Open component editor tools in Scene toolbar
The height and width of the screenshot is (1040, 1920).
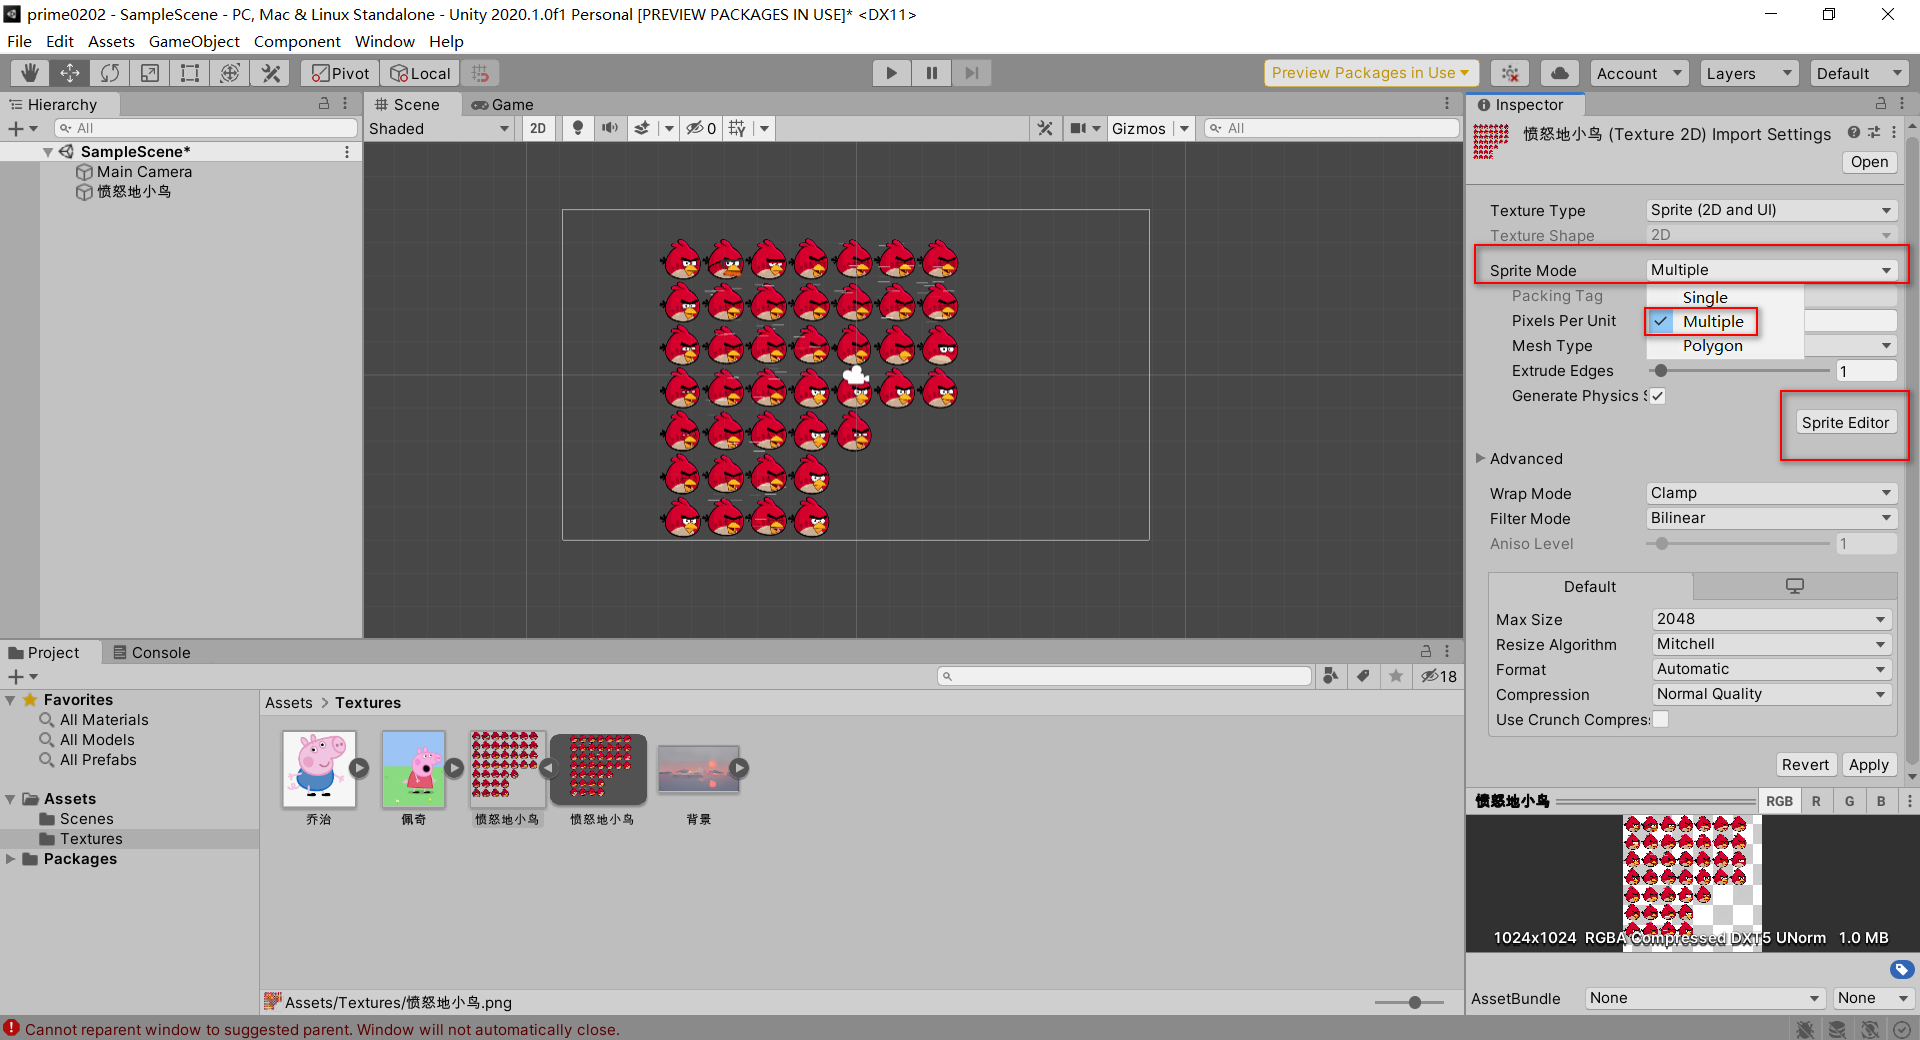pos(1045,128)
